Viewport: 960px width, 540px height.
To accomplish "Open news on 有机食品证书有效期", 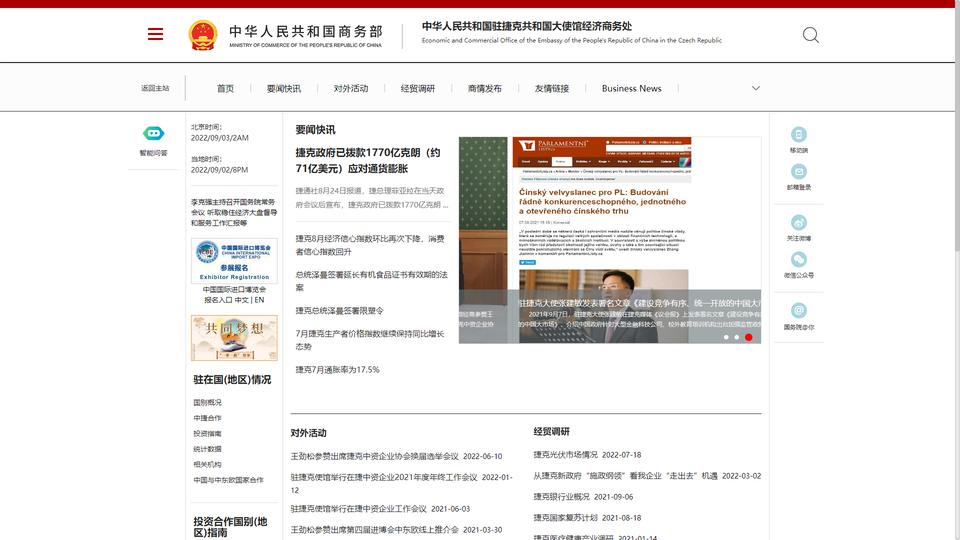I will 372,280.
